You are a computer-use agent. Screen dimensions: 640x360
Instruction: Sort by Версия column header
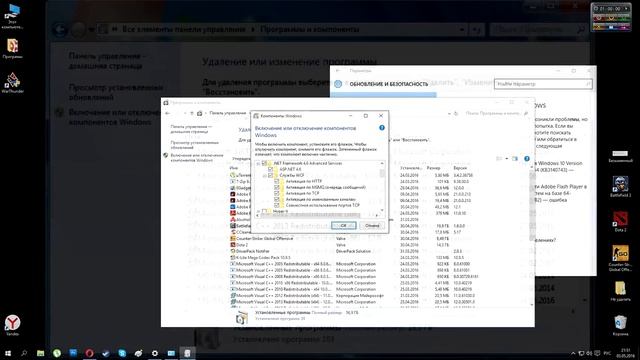pos(460,168)
